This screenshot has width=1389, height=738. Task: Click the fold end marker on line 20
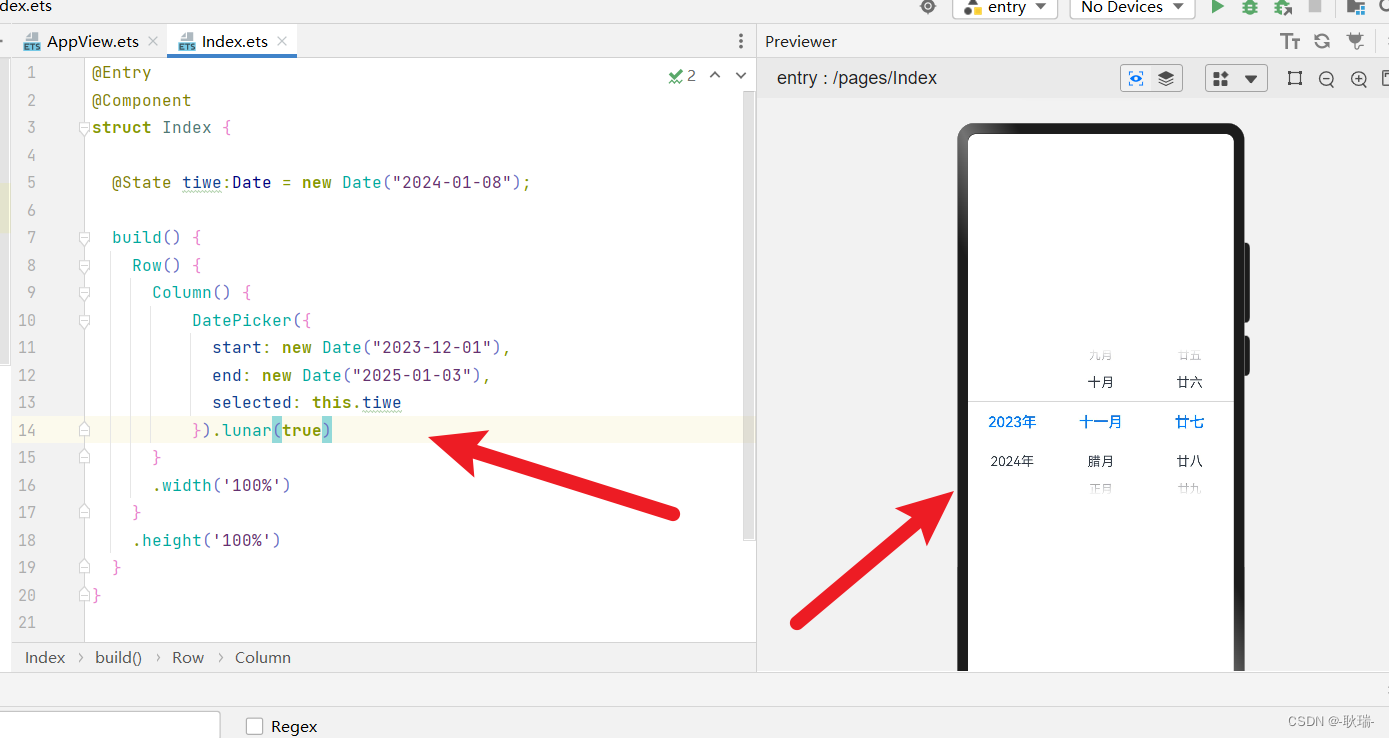[84, 595]
